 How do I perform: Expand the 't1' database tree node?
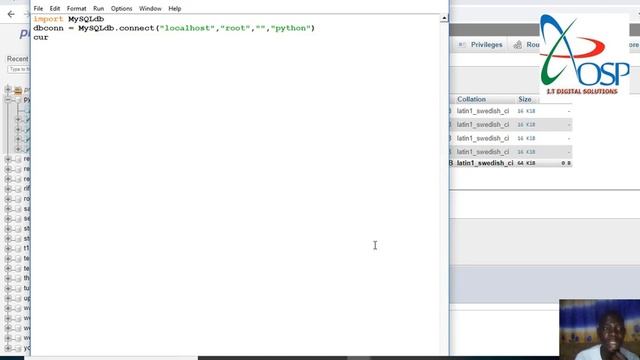[8, 248]
